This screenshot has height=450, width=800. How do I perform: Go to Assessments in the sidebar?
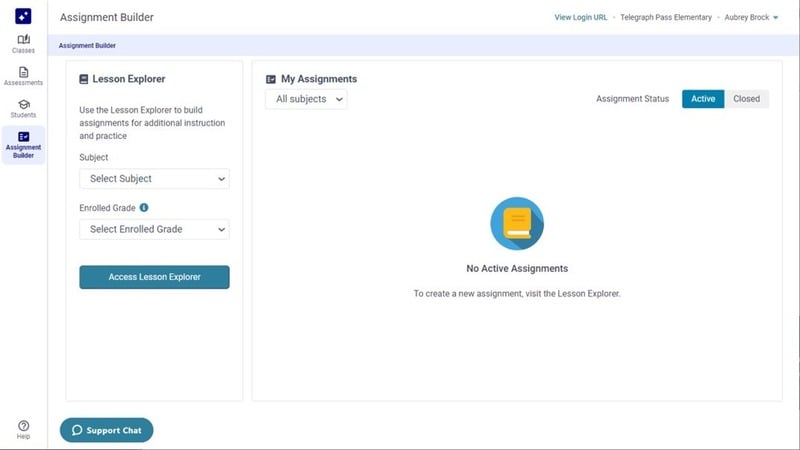coord(23,76)
